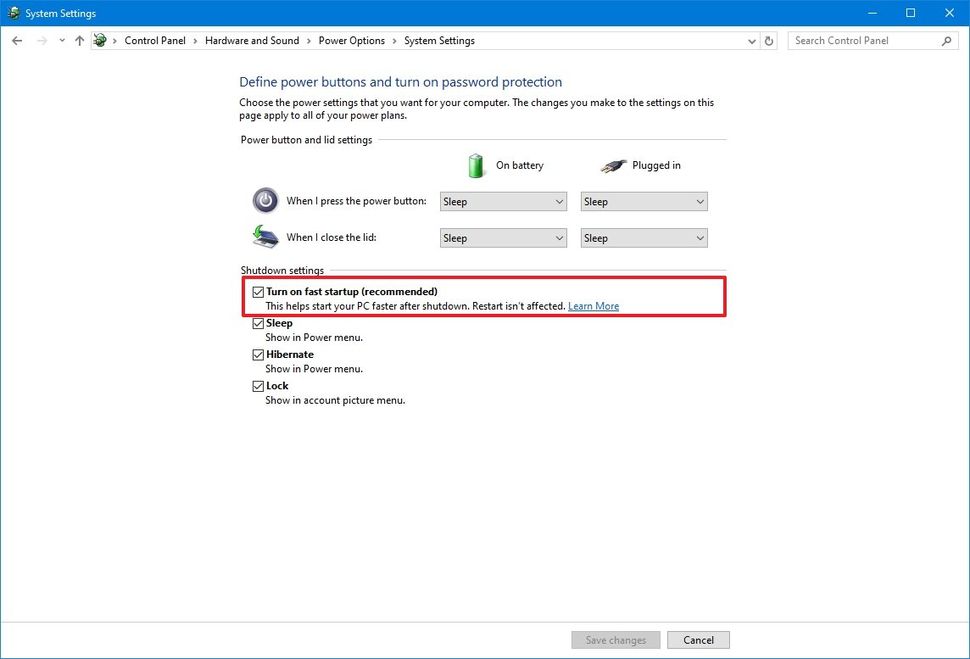Click the search magnifier icon

(946, 41)
